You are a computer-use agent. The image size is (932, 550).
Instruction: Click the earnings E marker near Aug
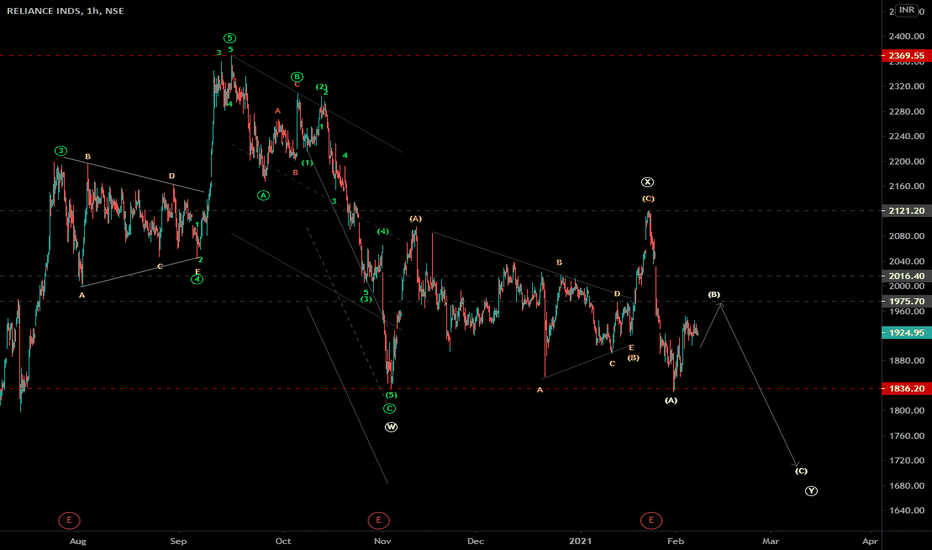(x=69, y=520)
